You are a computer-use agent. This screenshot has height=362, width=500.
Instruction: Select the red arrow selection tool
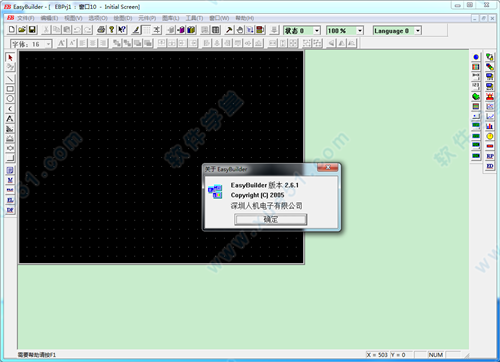coord(10,58)
